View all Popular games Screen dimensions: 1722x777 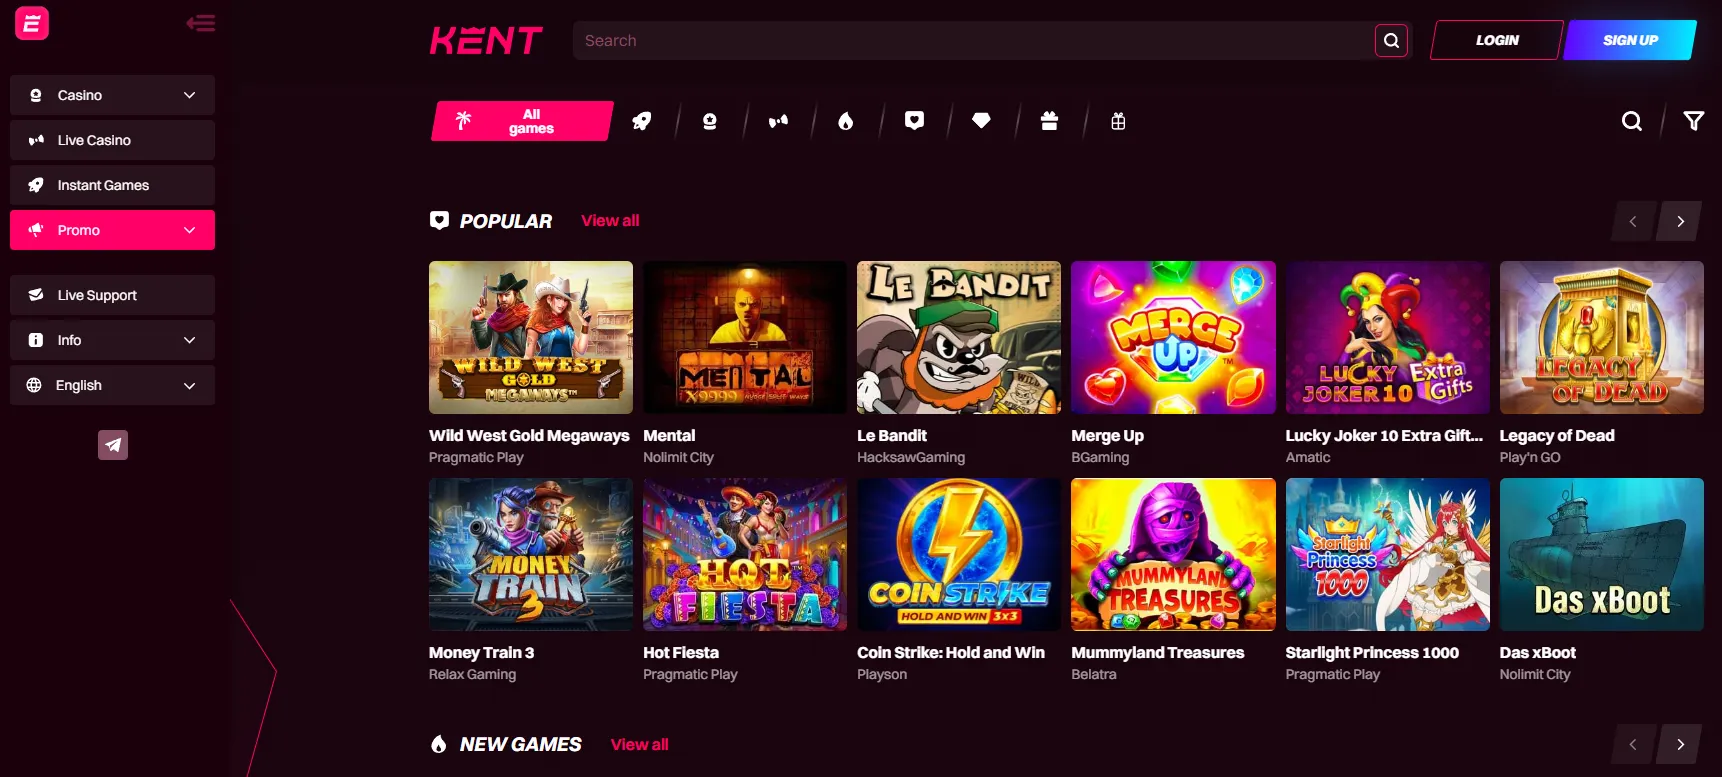click(x=610, y=220)
